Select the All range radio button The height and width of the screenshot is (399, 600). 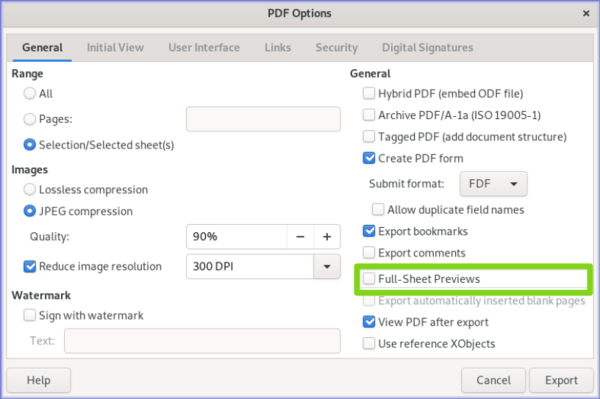click(x=29, y=93)
